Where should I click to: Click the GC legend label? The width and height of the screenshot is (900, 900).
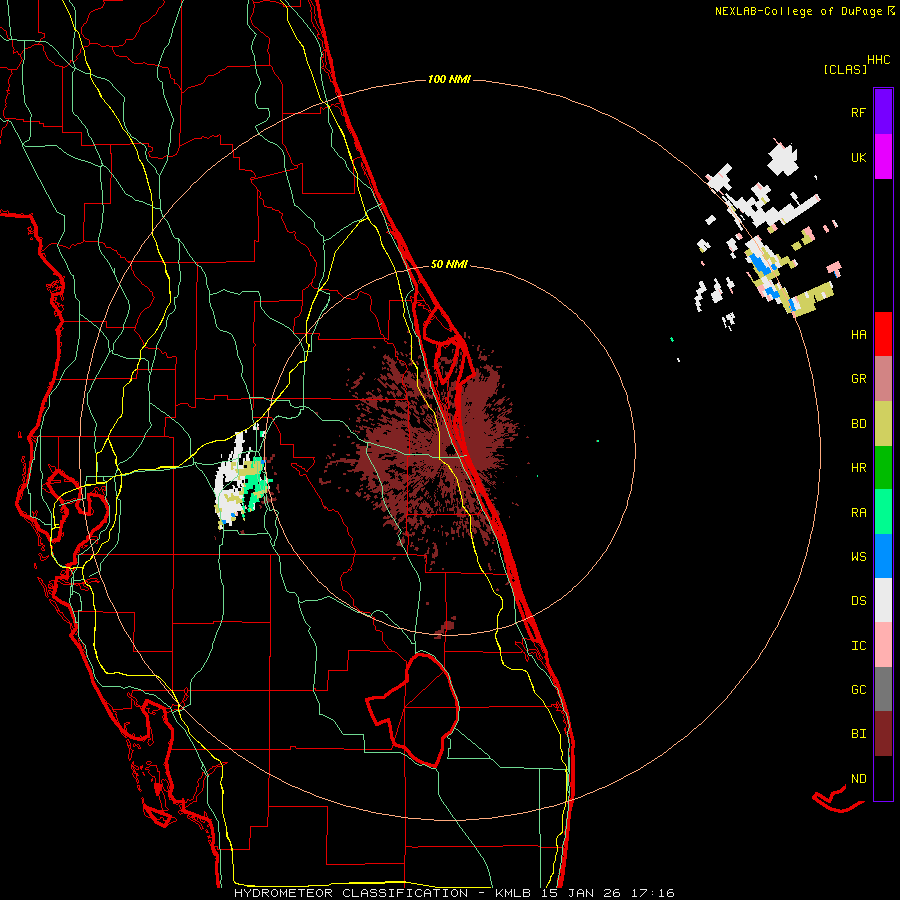[x=858, y=689]
